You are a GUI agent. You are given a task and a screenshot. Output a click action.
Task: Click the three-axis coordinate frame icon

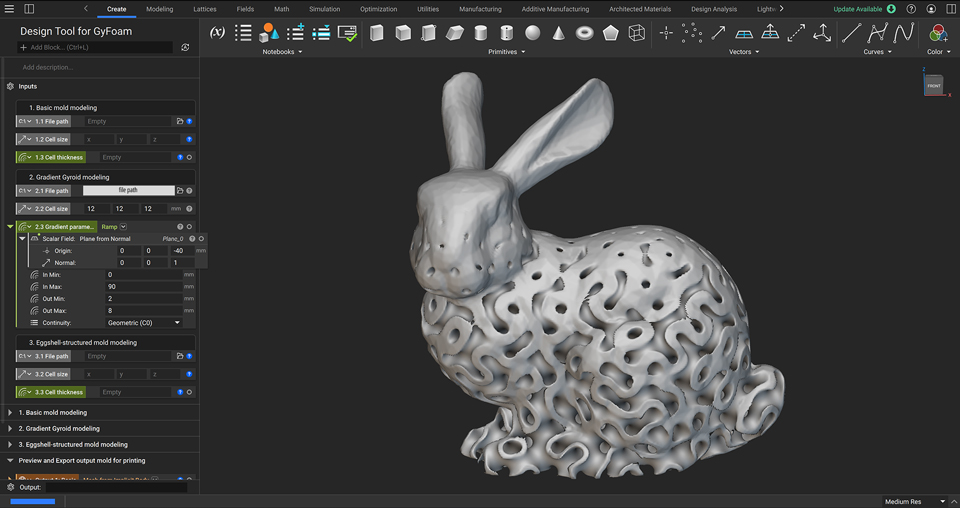[822, 33]
